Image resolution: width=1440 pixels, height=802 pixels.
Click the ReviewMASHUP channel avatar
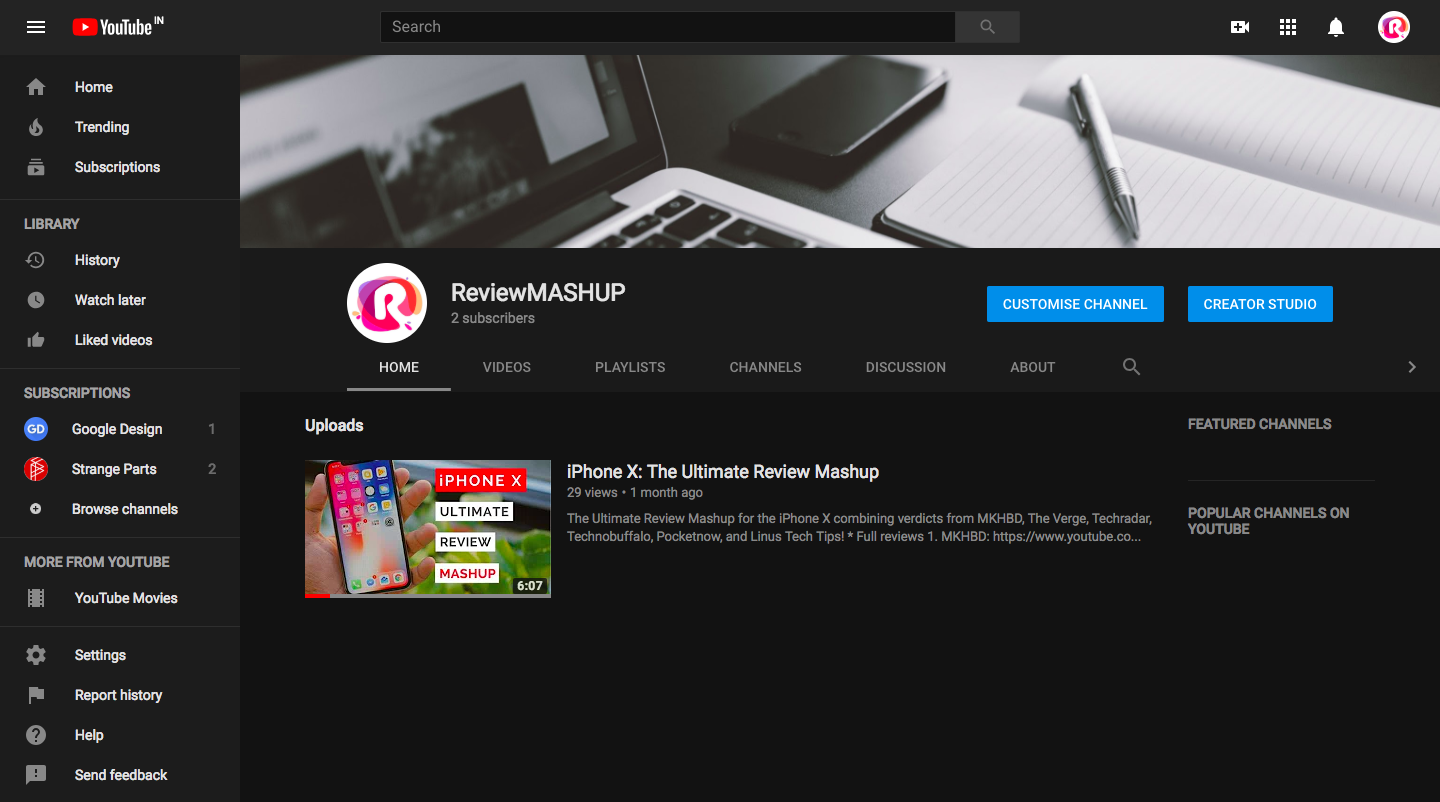pos(387,303)
